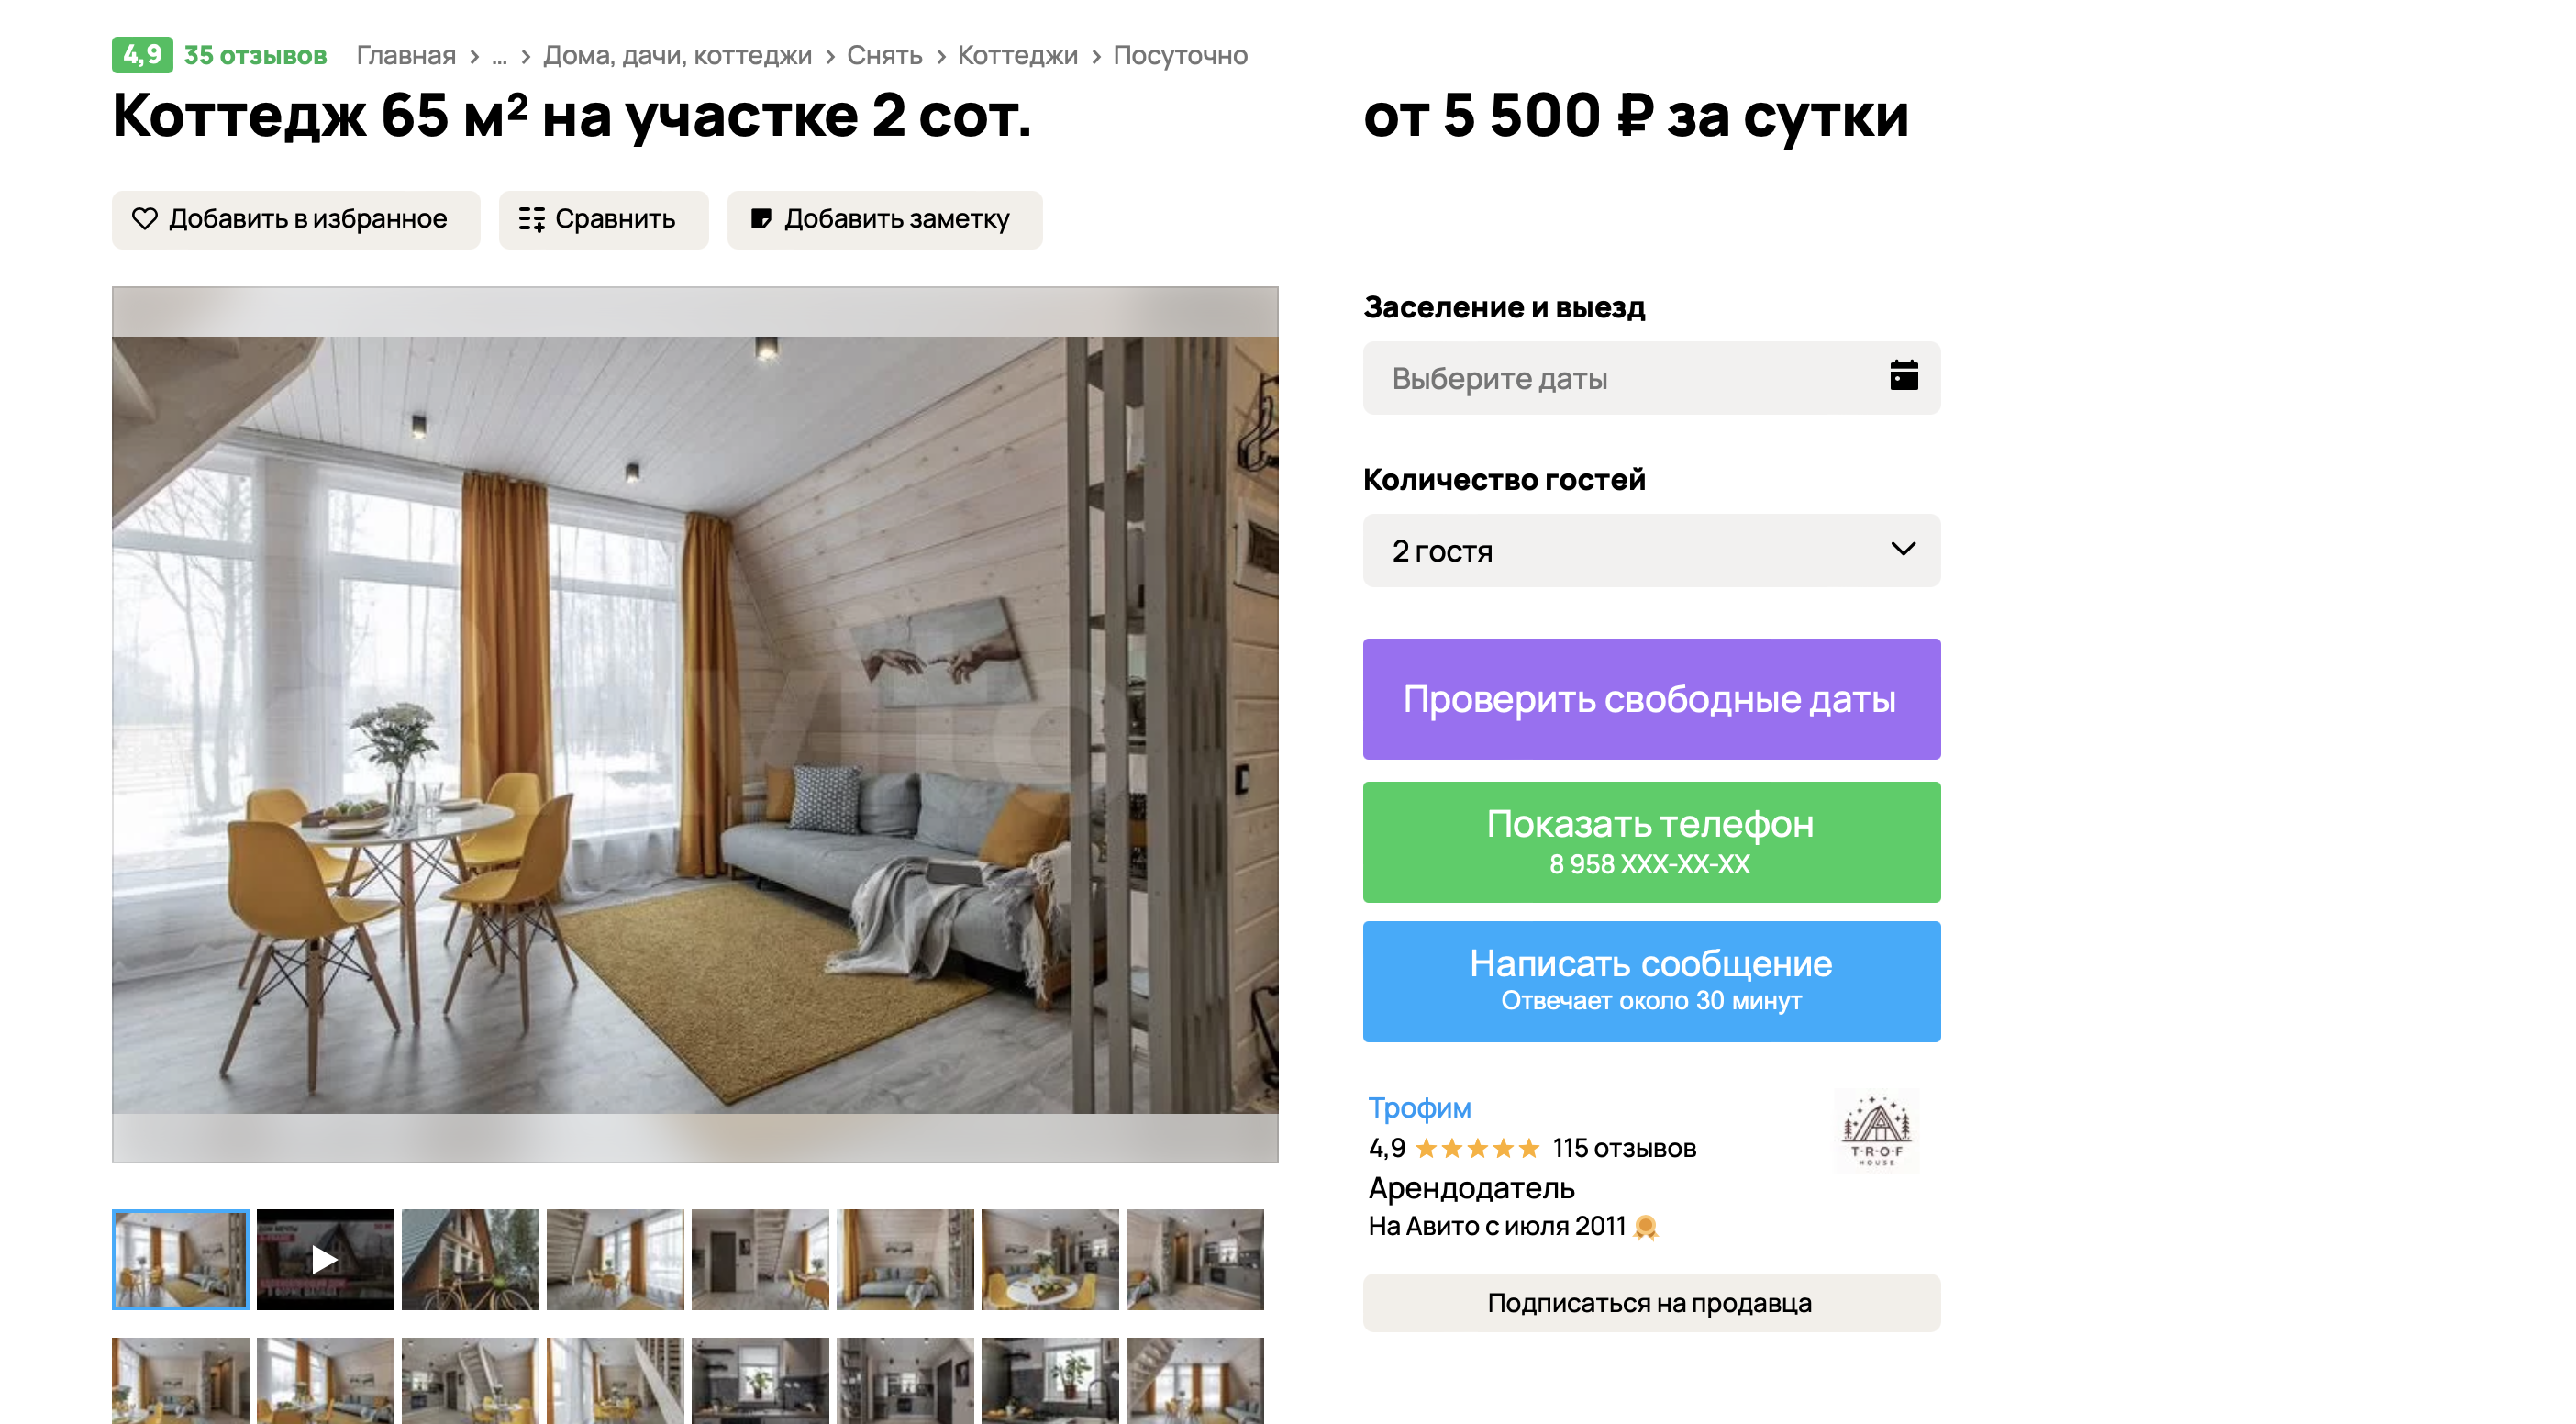Click Проверить свободные даты button
Screen dimensions: 2576x1424
click(x=1651, y=699)
